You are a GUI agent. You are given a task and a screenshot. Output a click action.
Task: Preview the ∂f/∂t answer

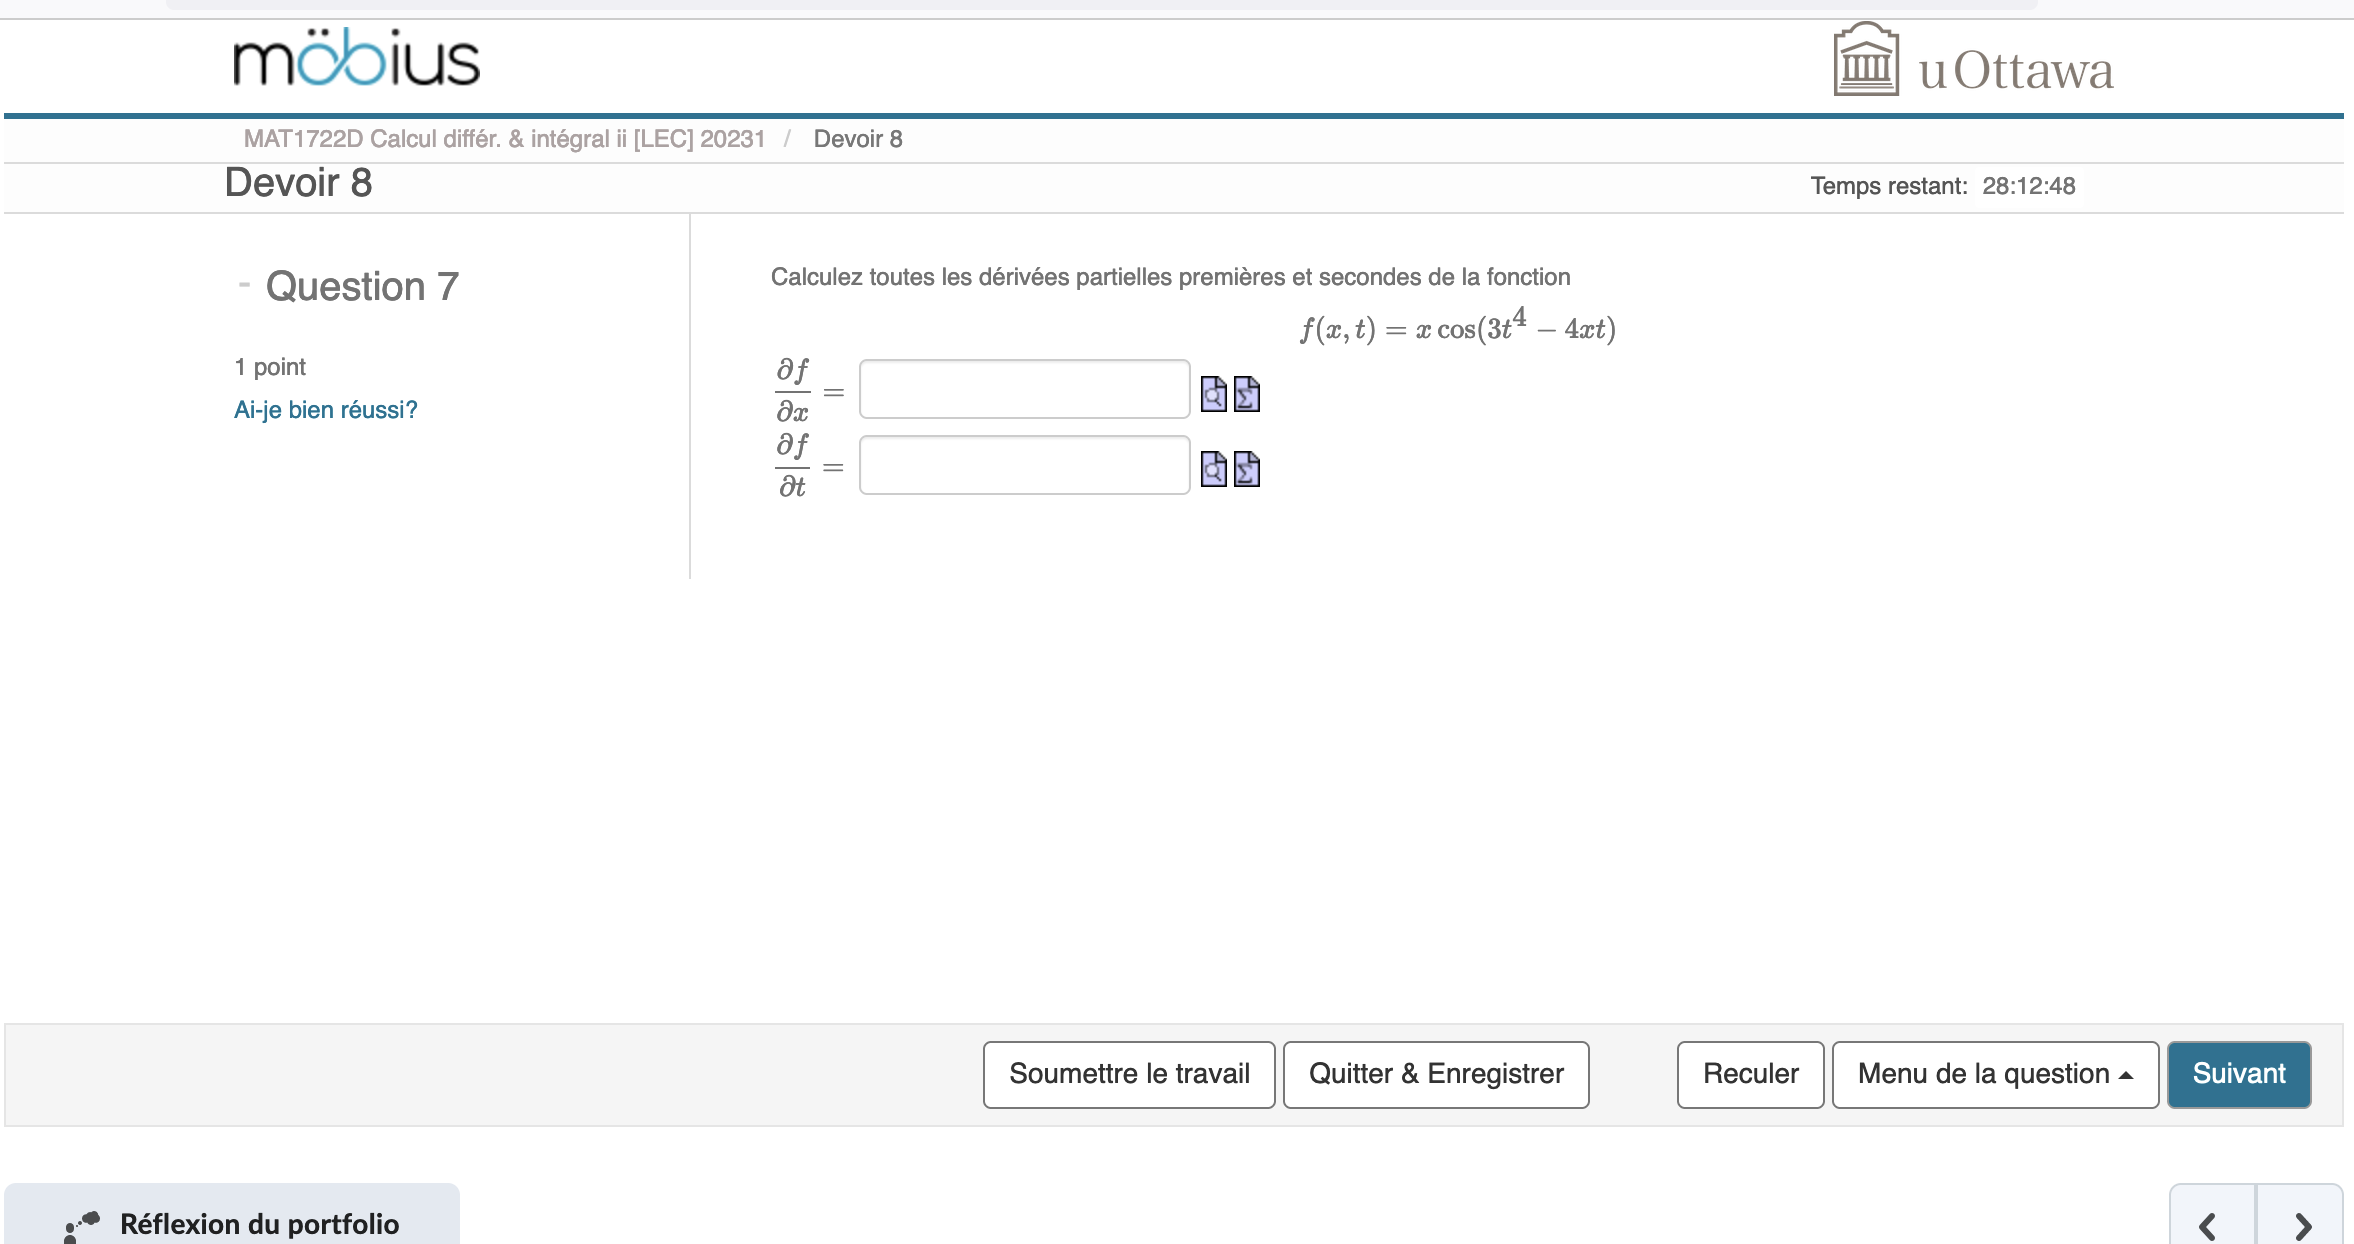click(1213, 471)
